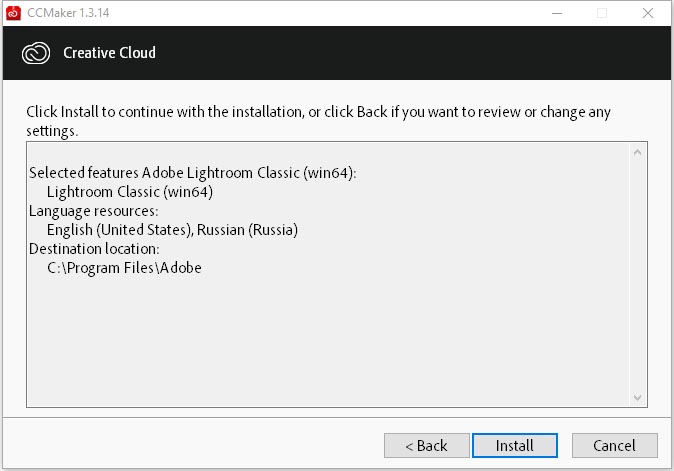
Task: Click the 'Destination location:' line
Action: [94, 249]
